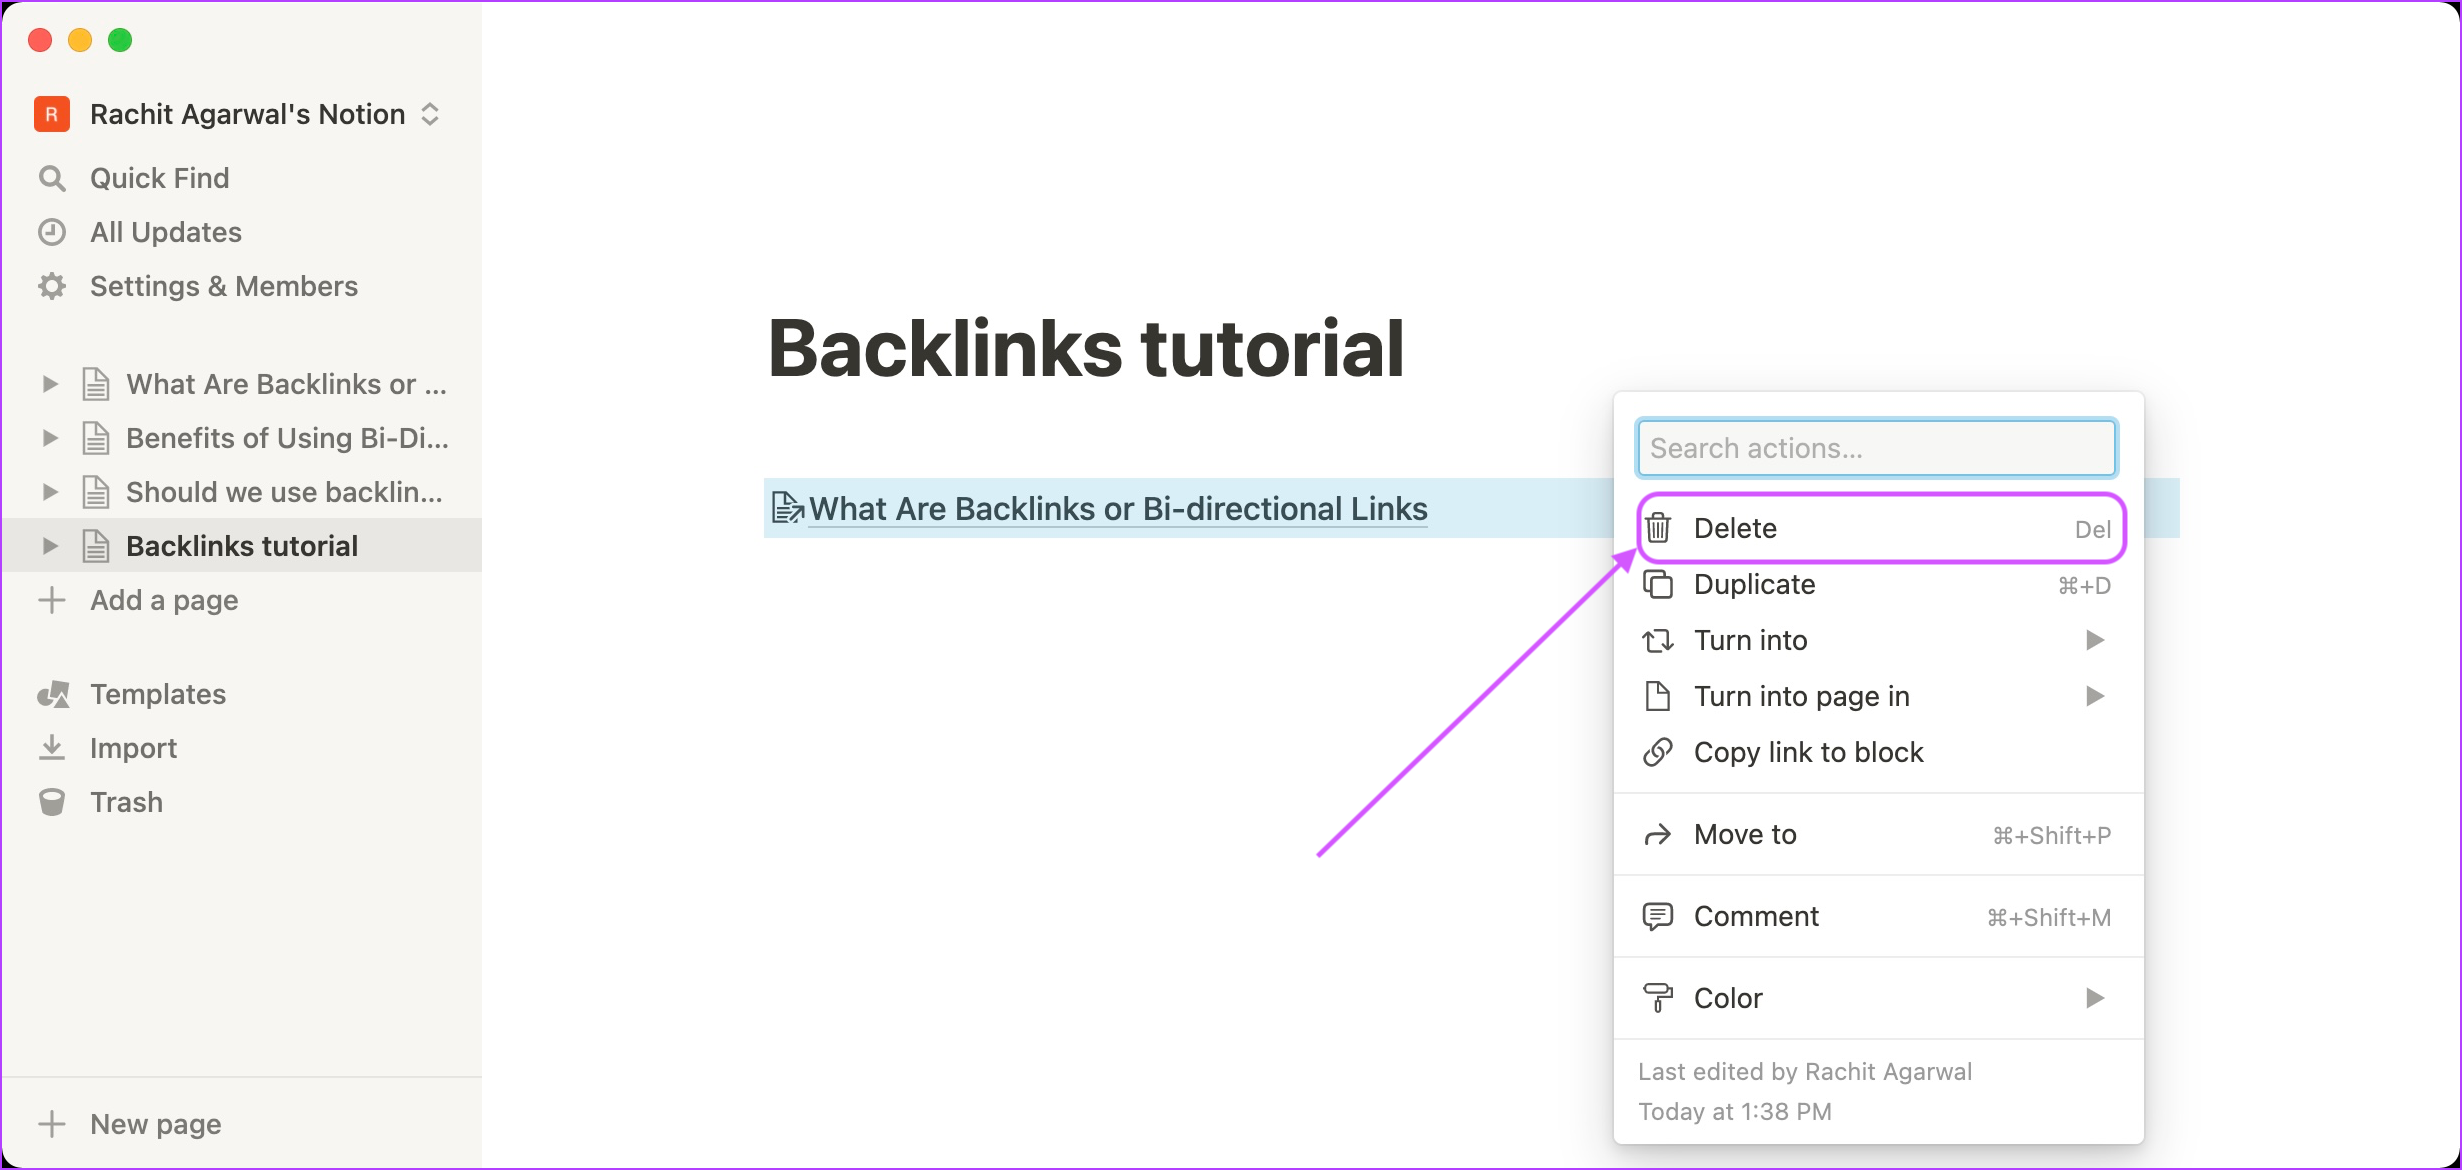Click Add a page in sidebar
The width and height of the screenshot is (2462, 1170).
tap(163, 600)
